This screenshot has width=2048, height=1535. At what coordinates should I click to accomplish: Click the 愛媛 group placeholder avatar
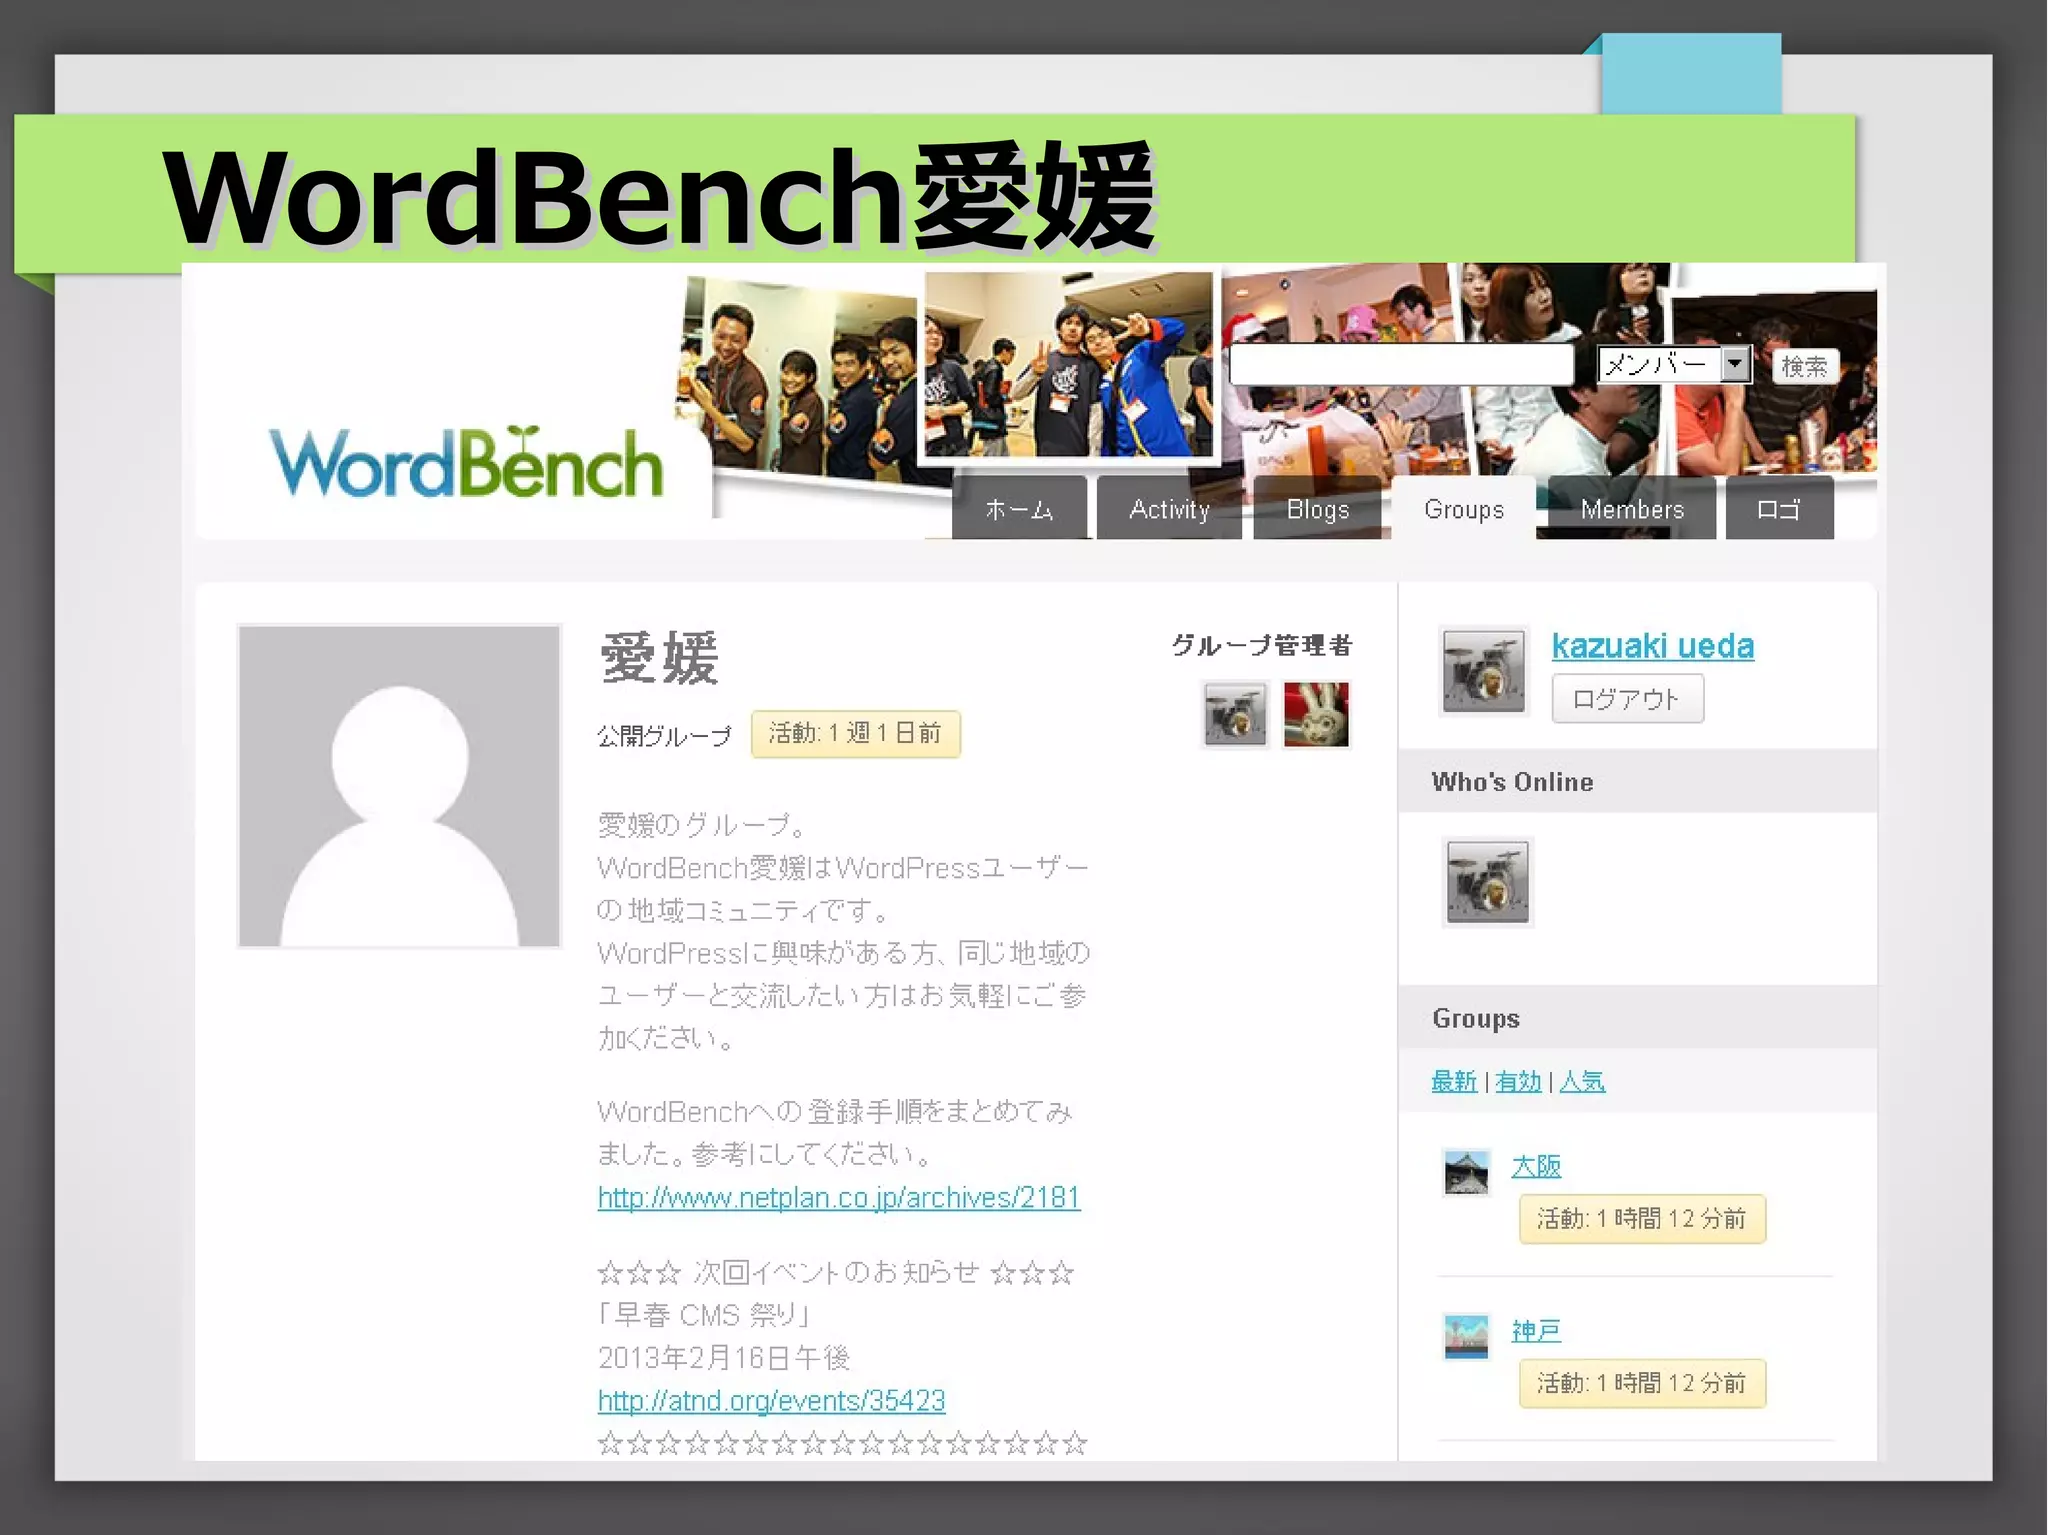[399, 786]
